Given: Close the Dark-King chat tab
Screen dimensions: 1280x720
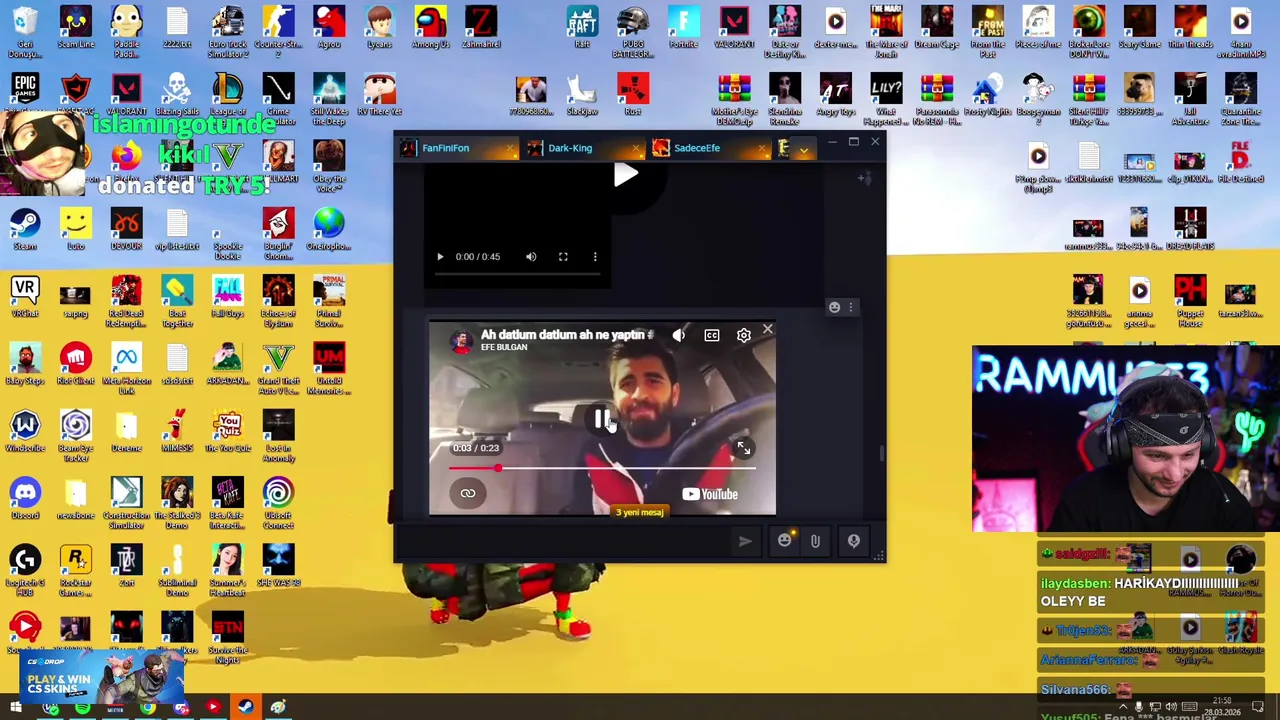Looking at the screenshot, I should [x=636, y=149].
